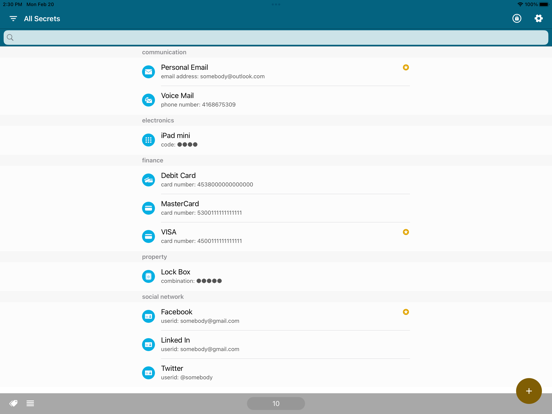The height and width of the screenshot is (414, 552).
Task: Open the VISA entry
Action: pyautogui.click(x=276, y=236)
